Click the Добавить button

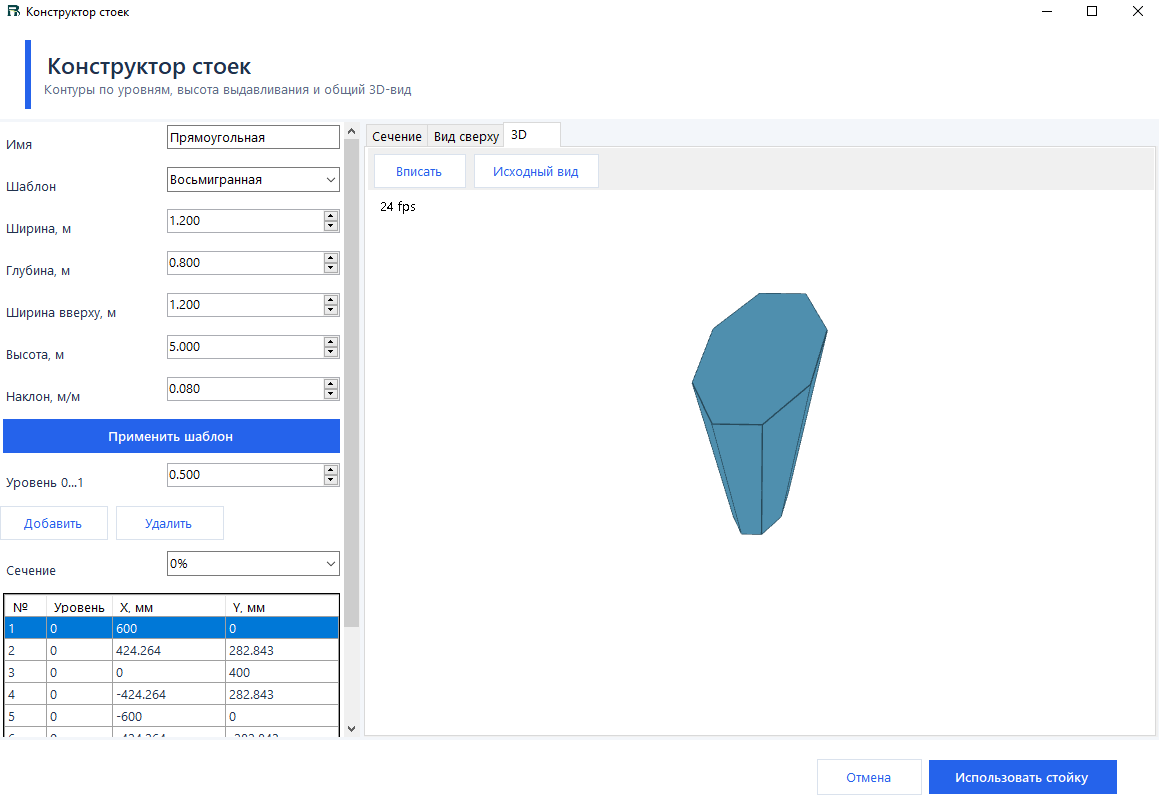[x=53, y=524]
